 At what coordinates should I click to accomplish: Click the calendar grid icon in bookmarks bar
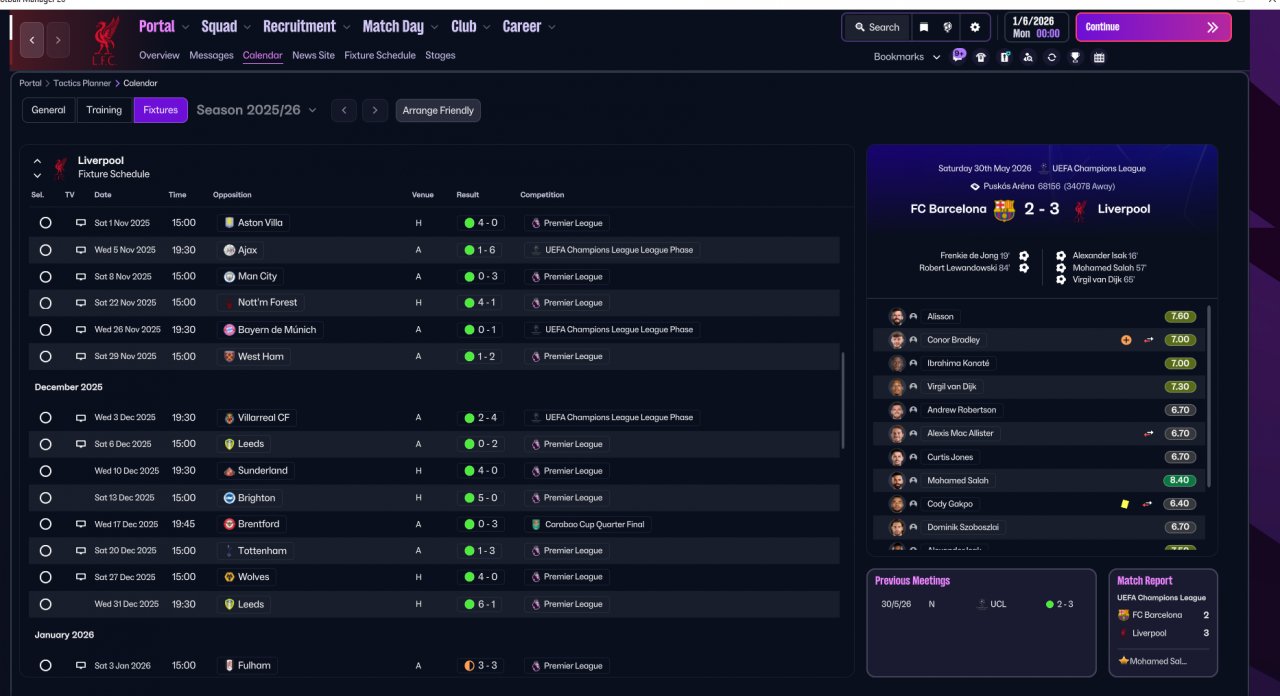[x=1099, y=57]
